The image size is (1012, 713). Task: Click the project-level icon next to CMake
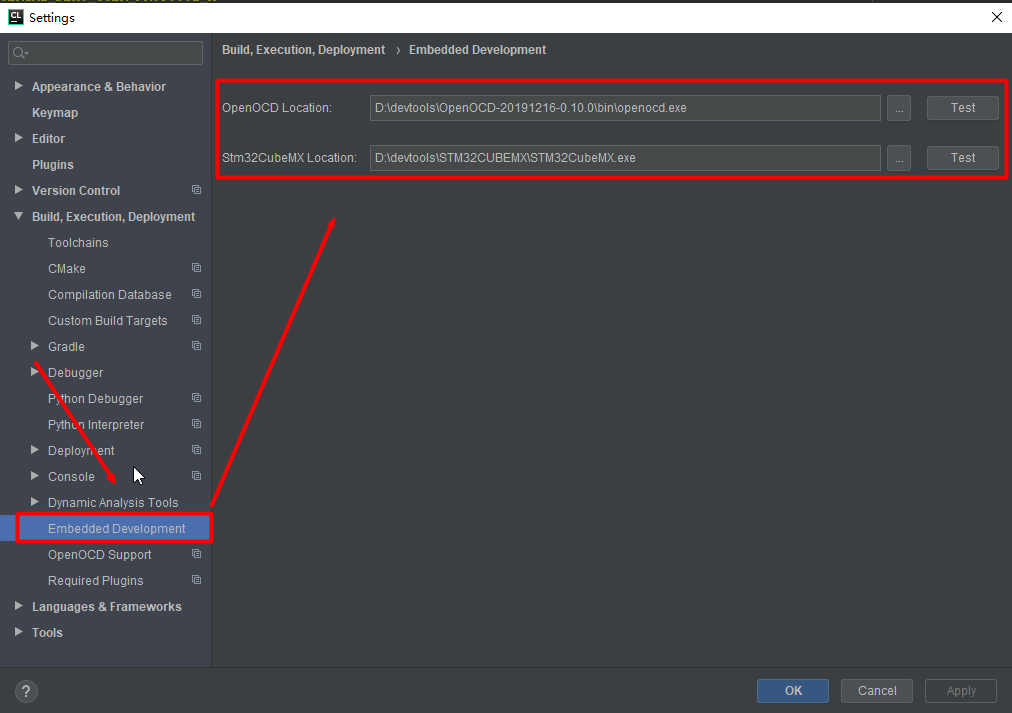pyautogui.click(x=196, y=268)
